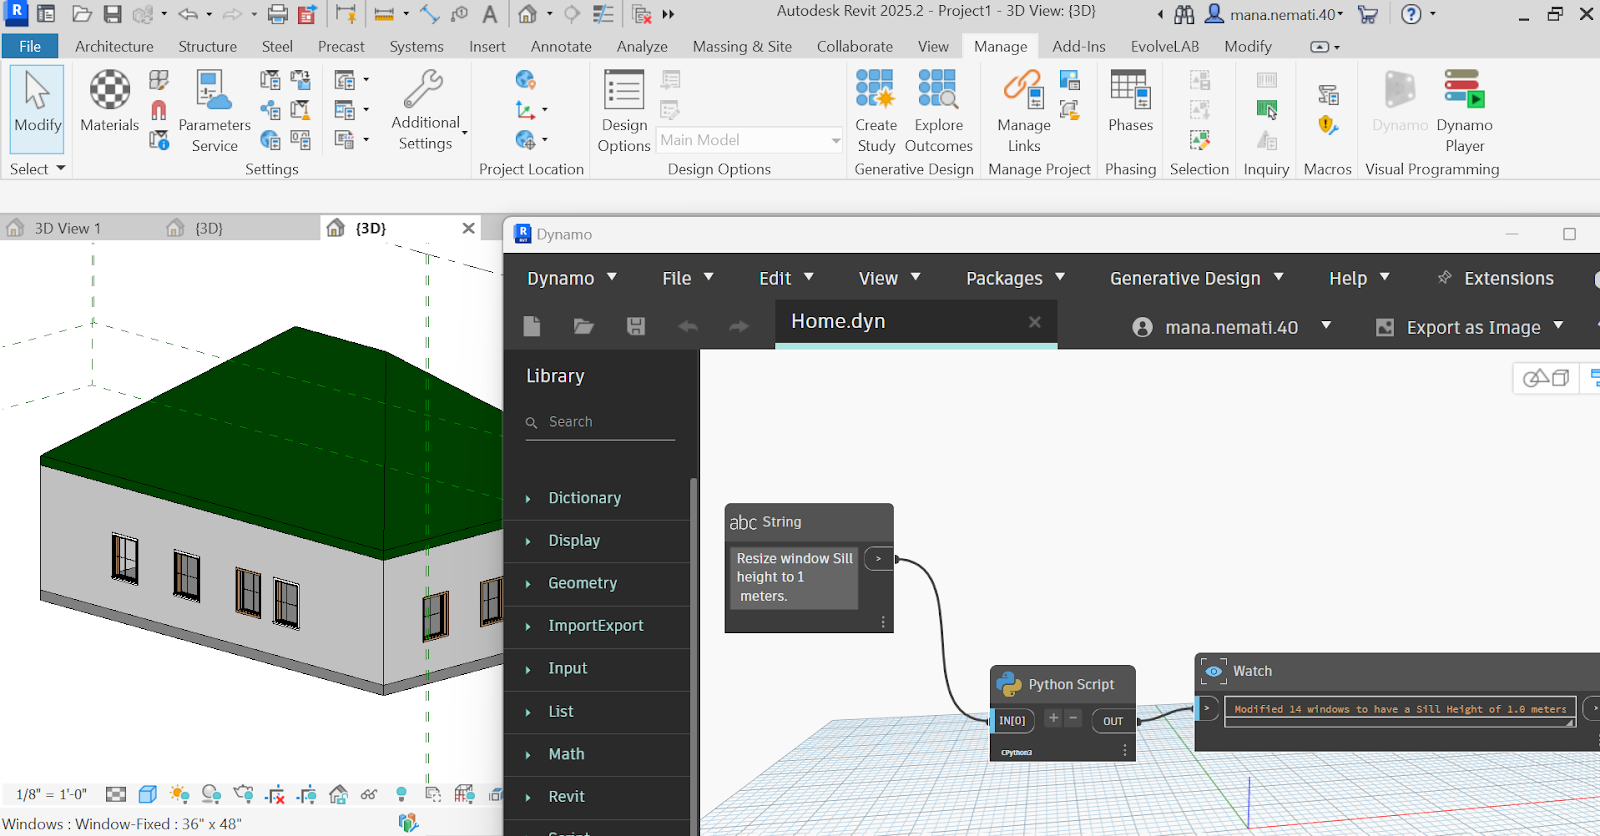Viewport: 1600px width, 836px height.
Task: Click the Python Script IN[0] port
Action: pos(1012,721)
